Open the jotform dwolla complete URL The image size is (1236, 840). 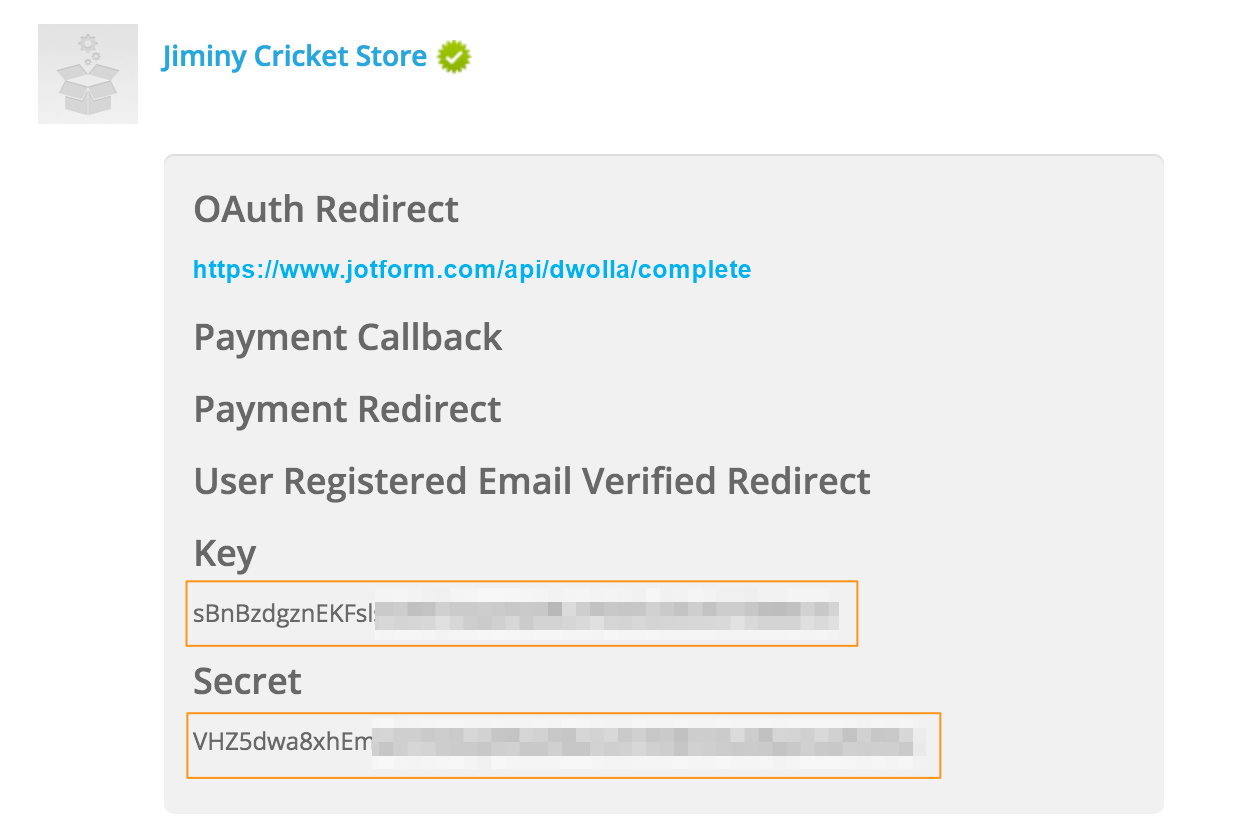point(471,269)
